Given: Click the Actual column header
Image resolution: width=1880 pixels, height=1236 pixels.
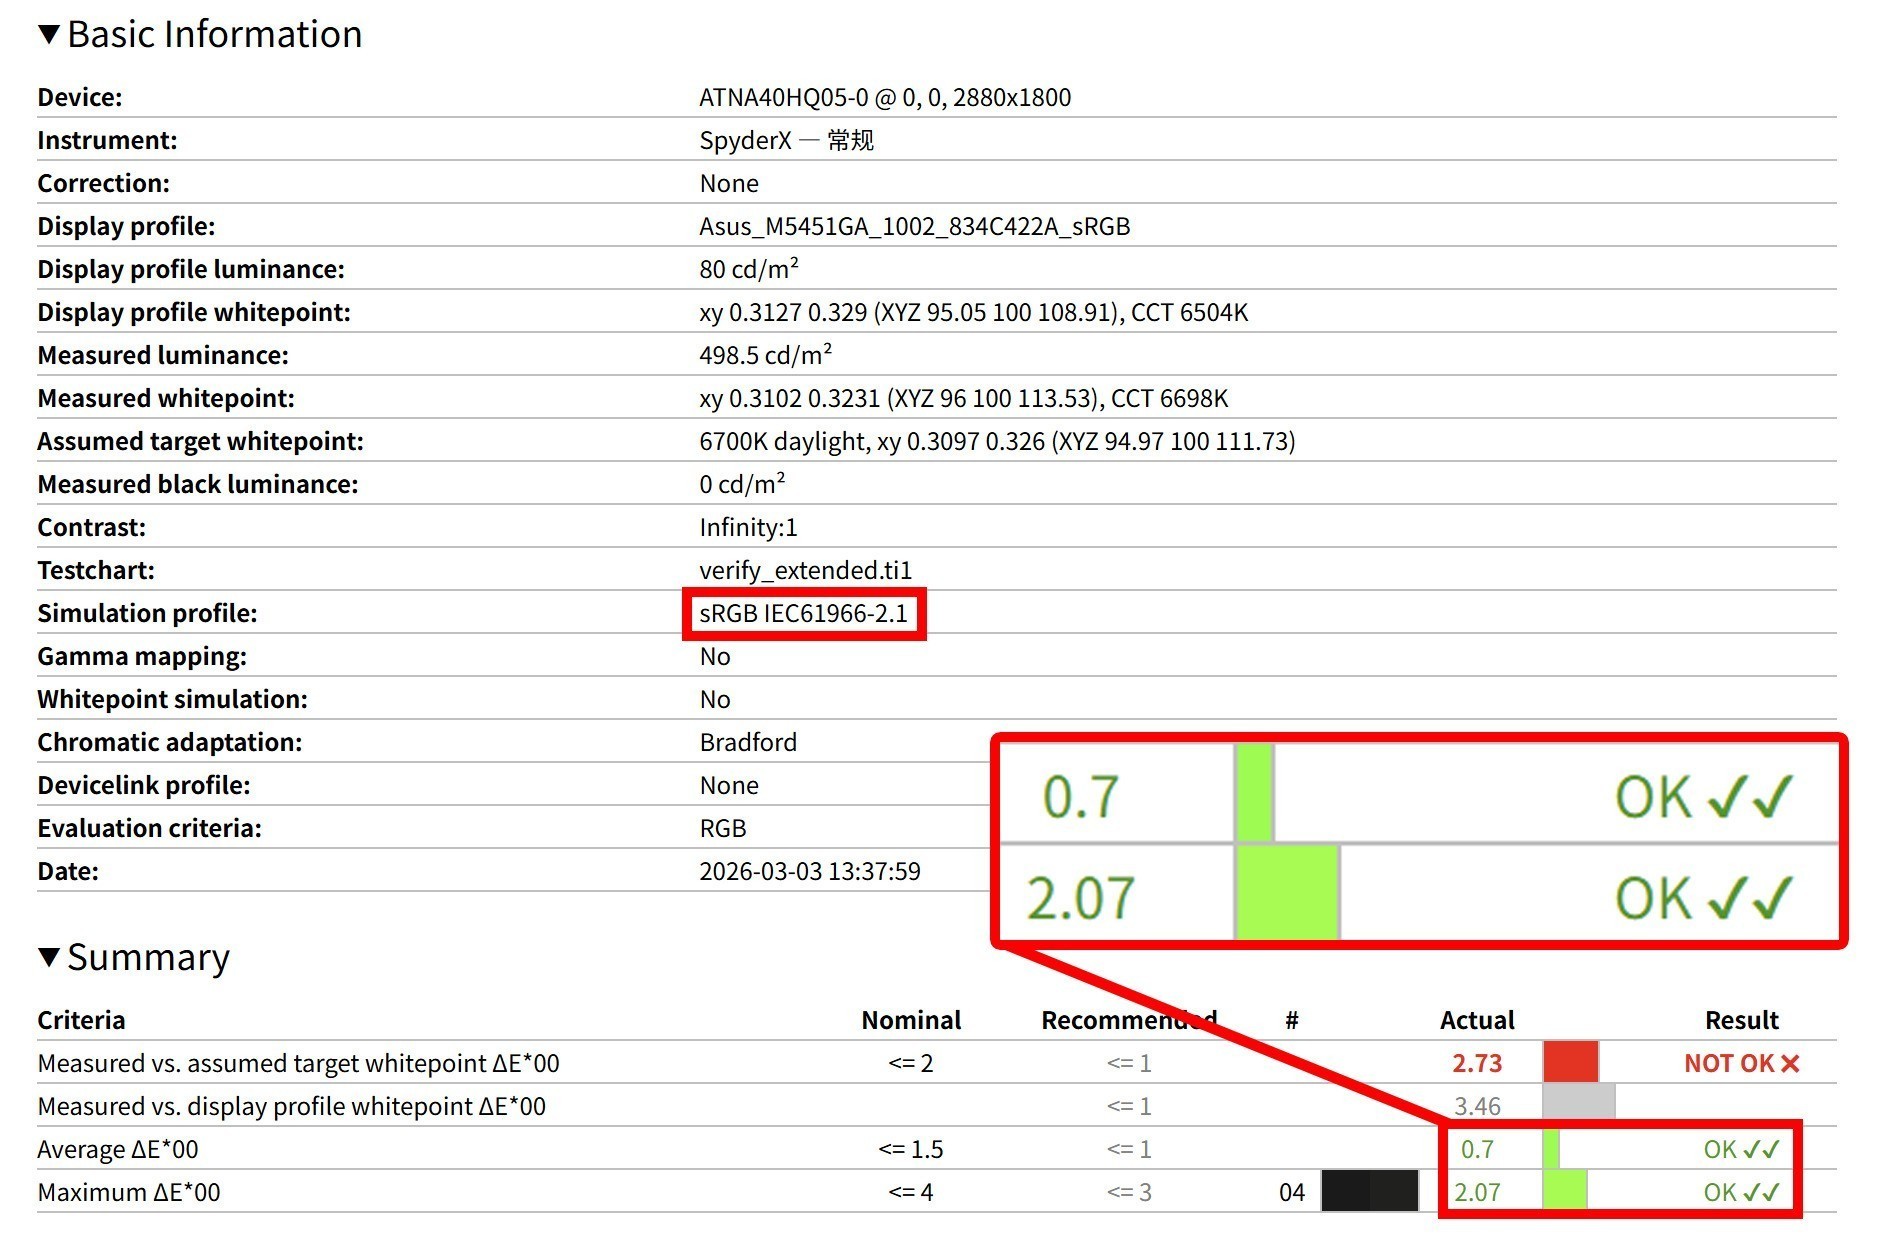Looking at the screenshot, I should tap(1476, 1021).
